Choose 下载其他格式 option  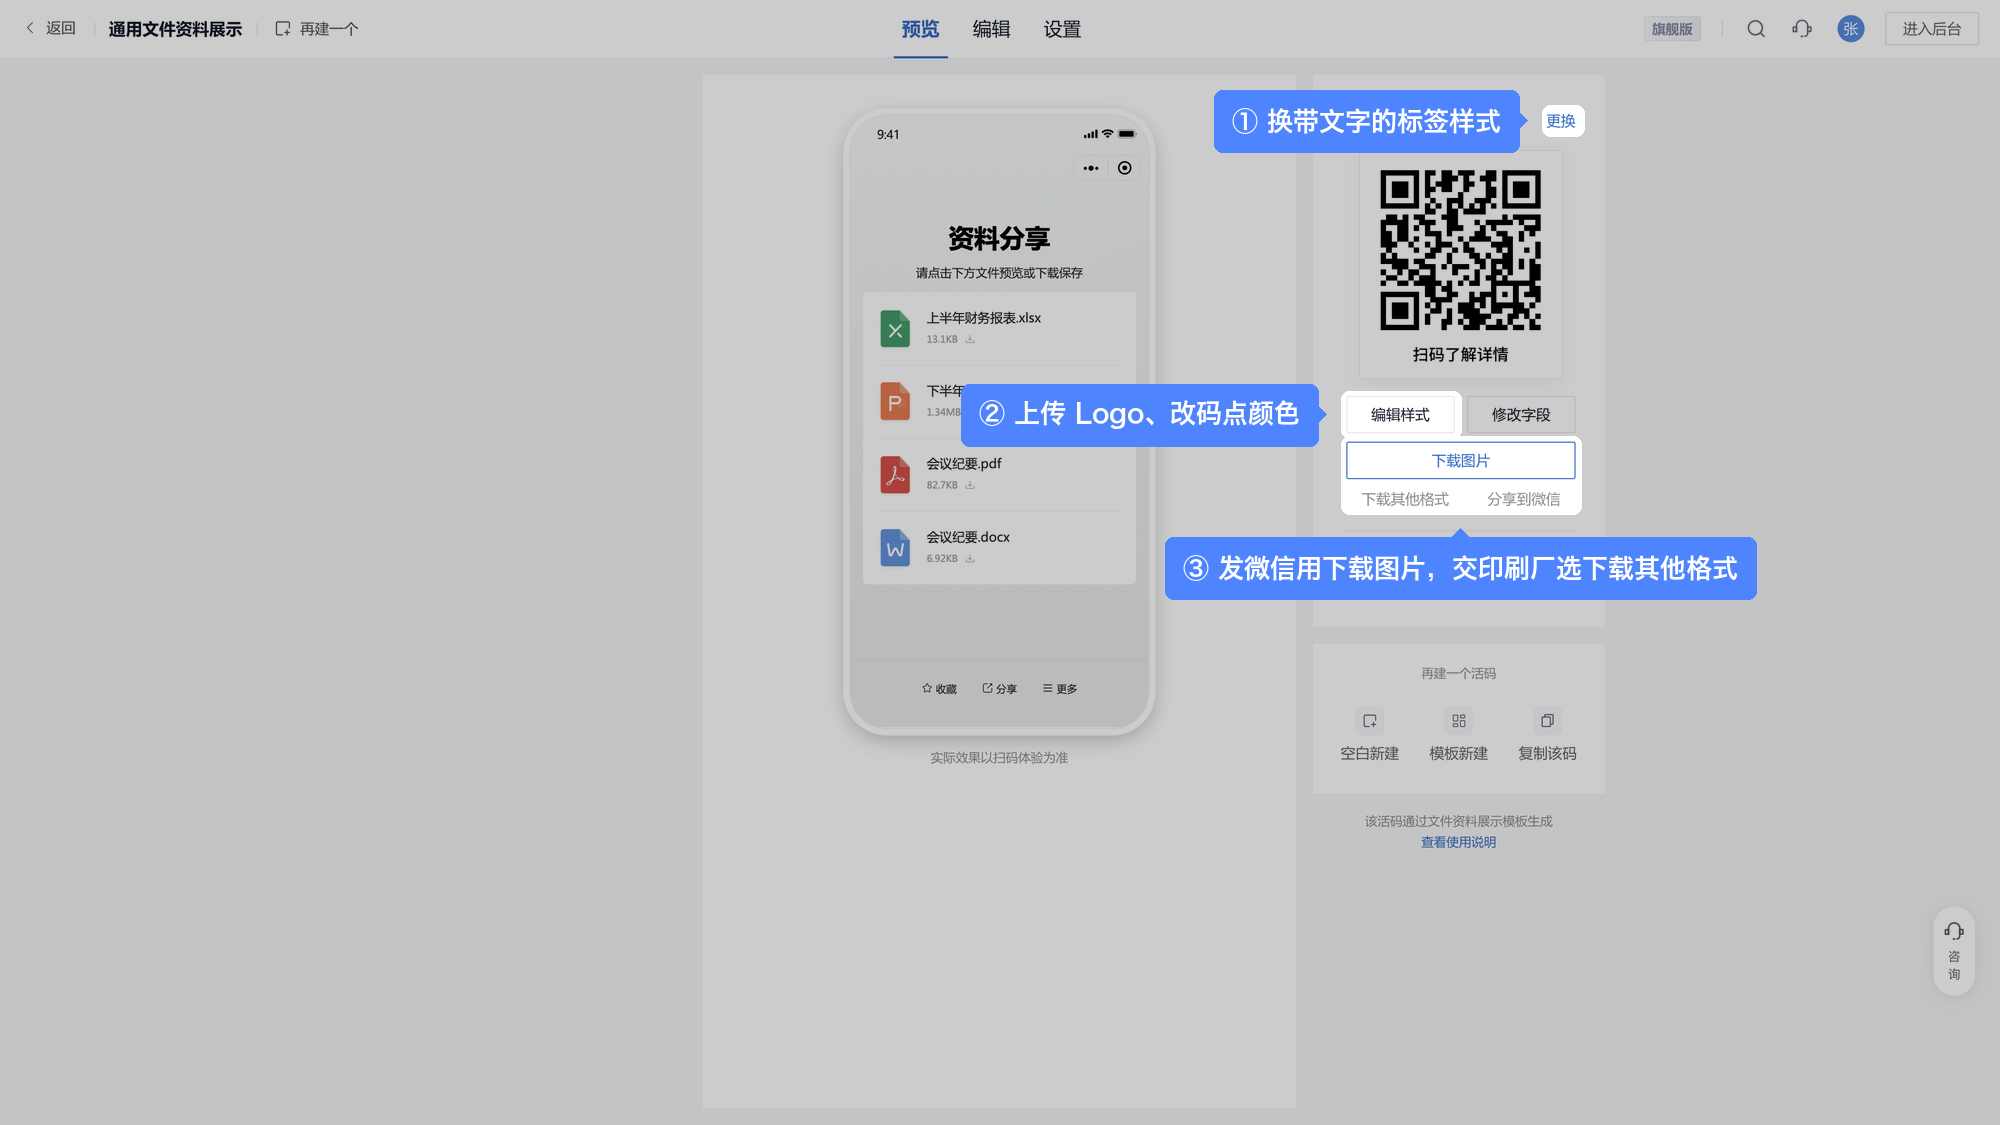pyautogui.click(x=1404, y=499)
